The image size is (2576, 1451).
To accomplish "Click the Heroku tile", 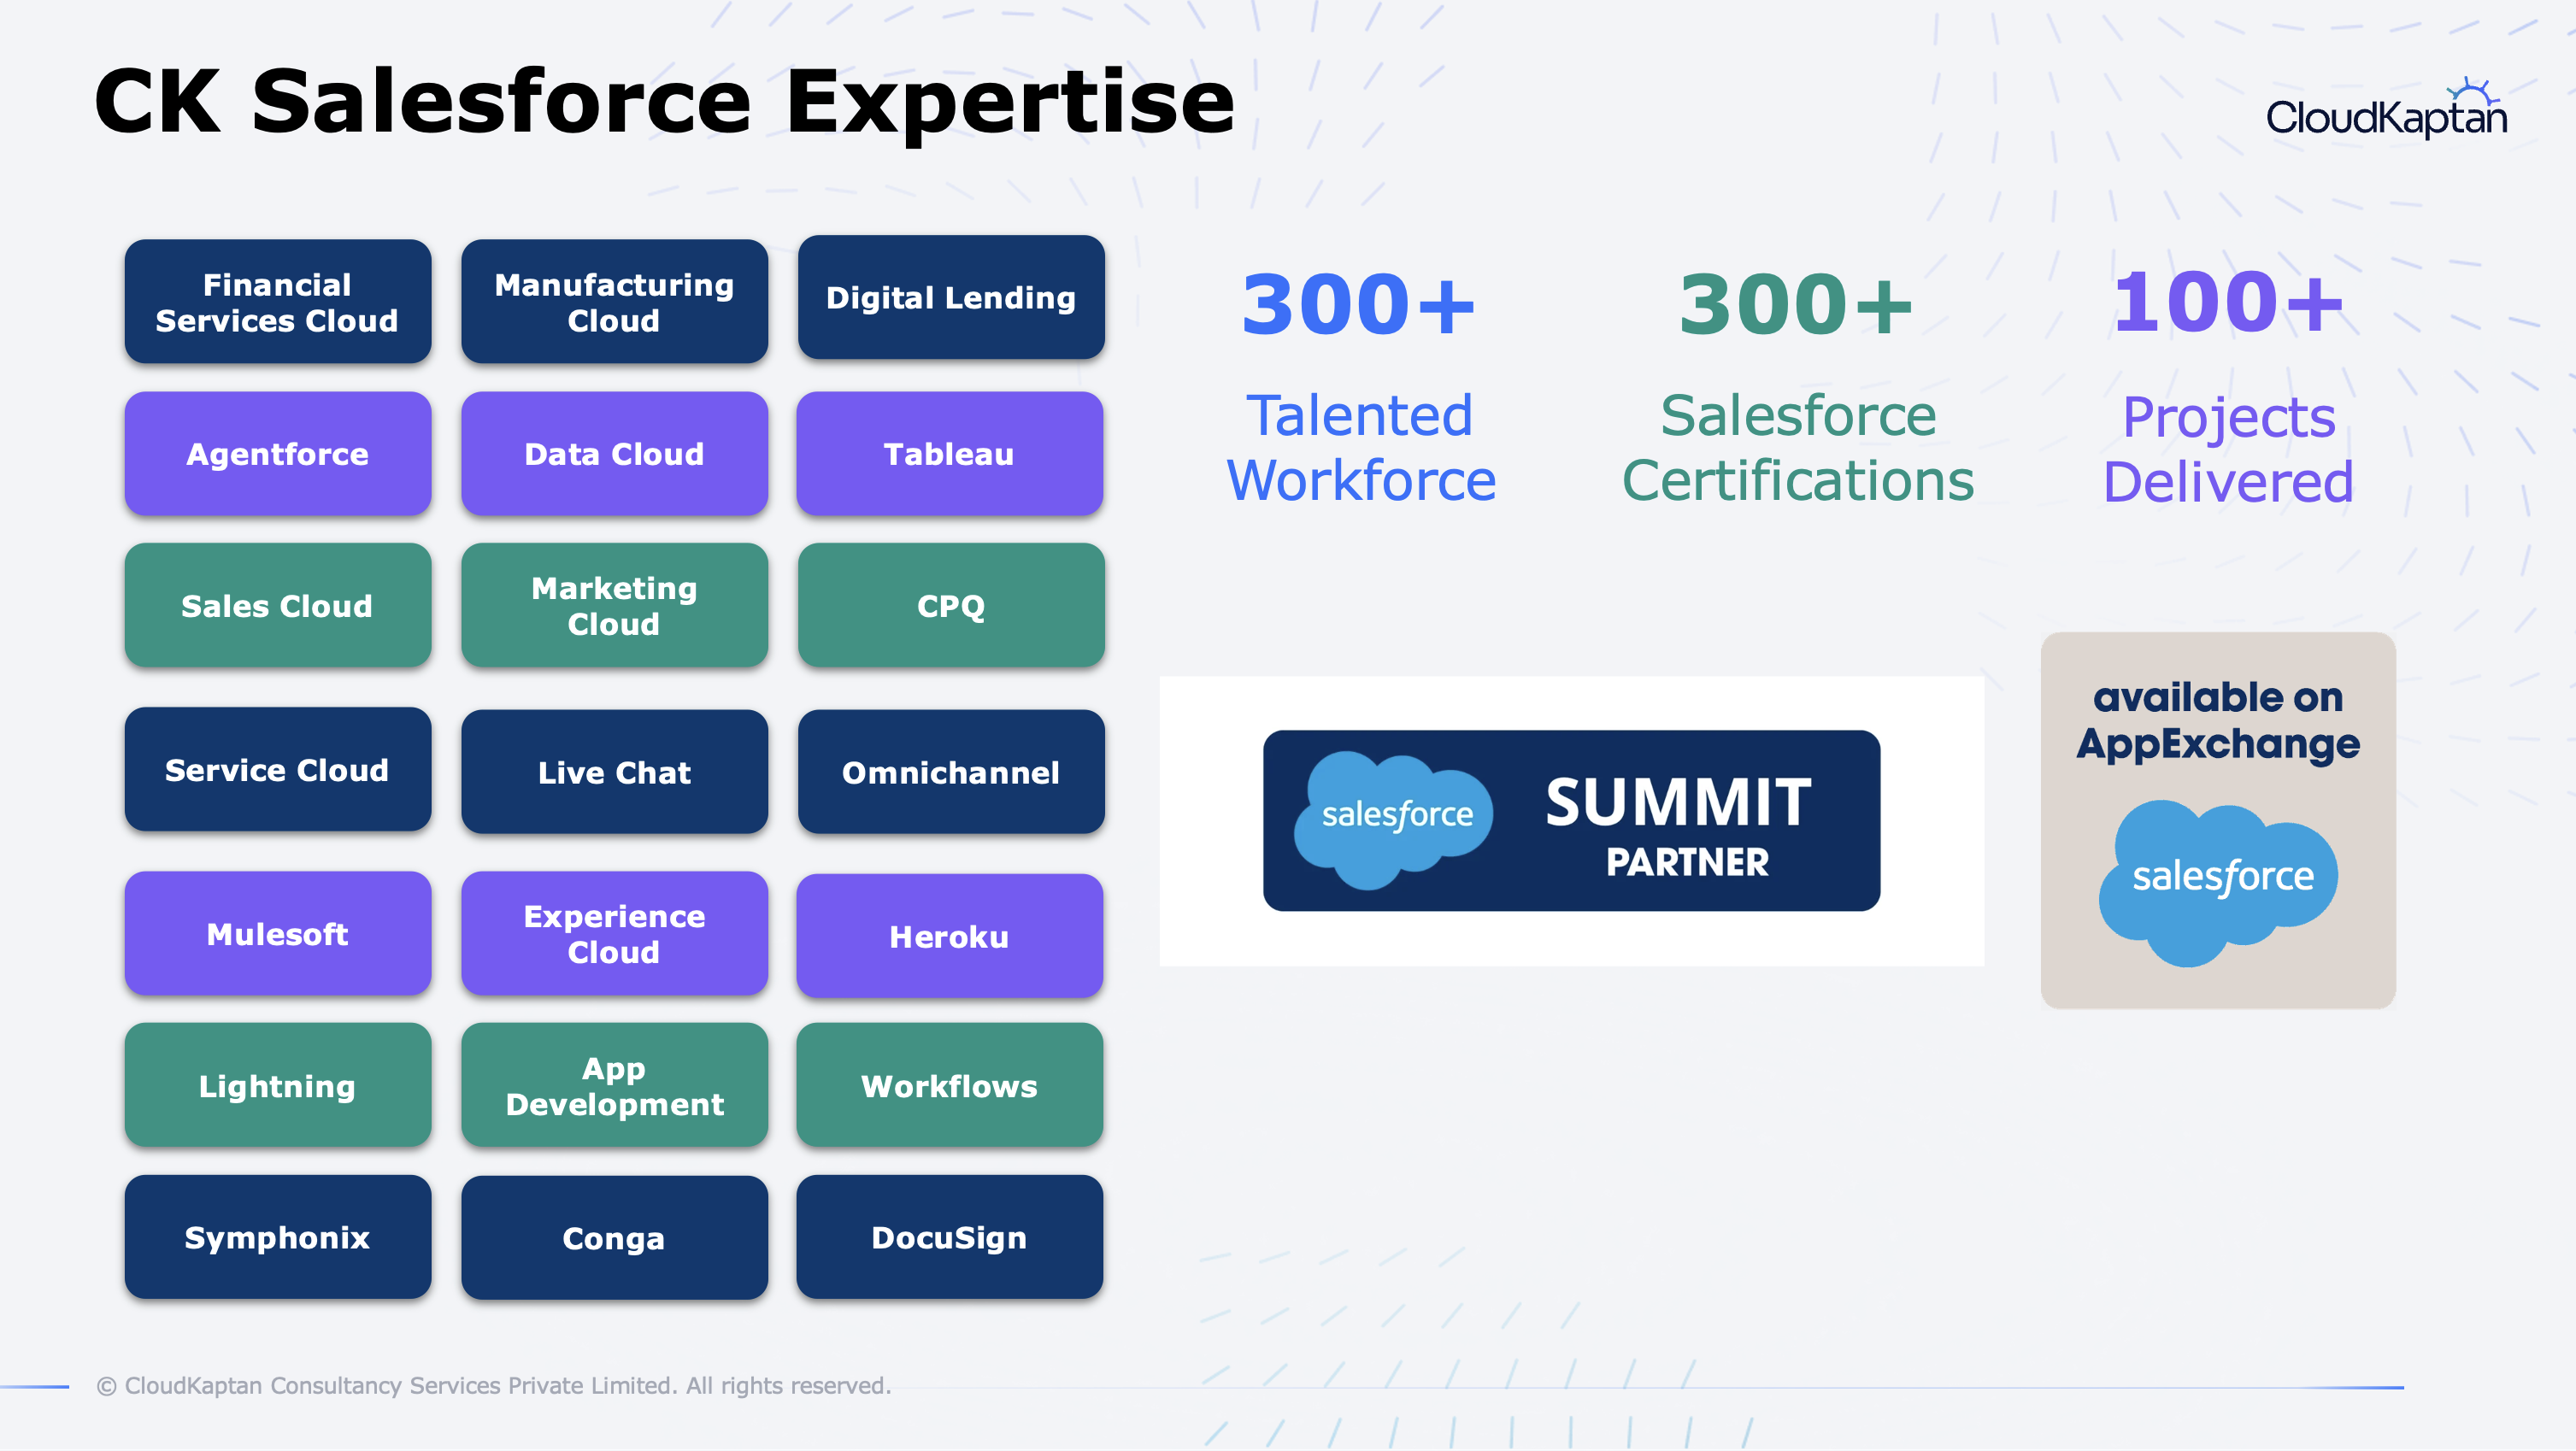I will [x=950, y=936].
